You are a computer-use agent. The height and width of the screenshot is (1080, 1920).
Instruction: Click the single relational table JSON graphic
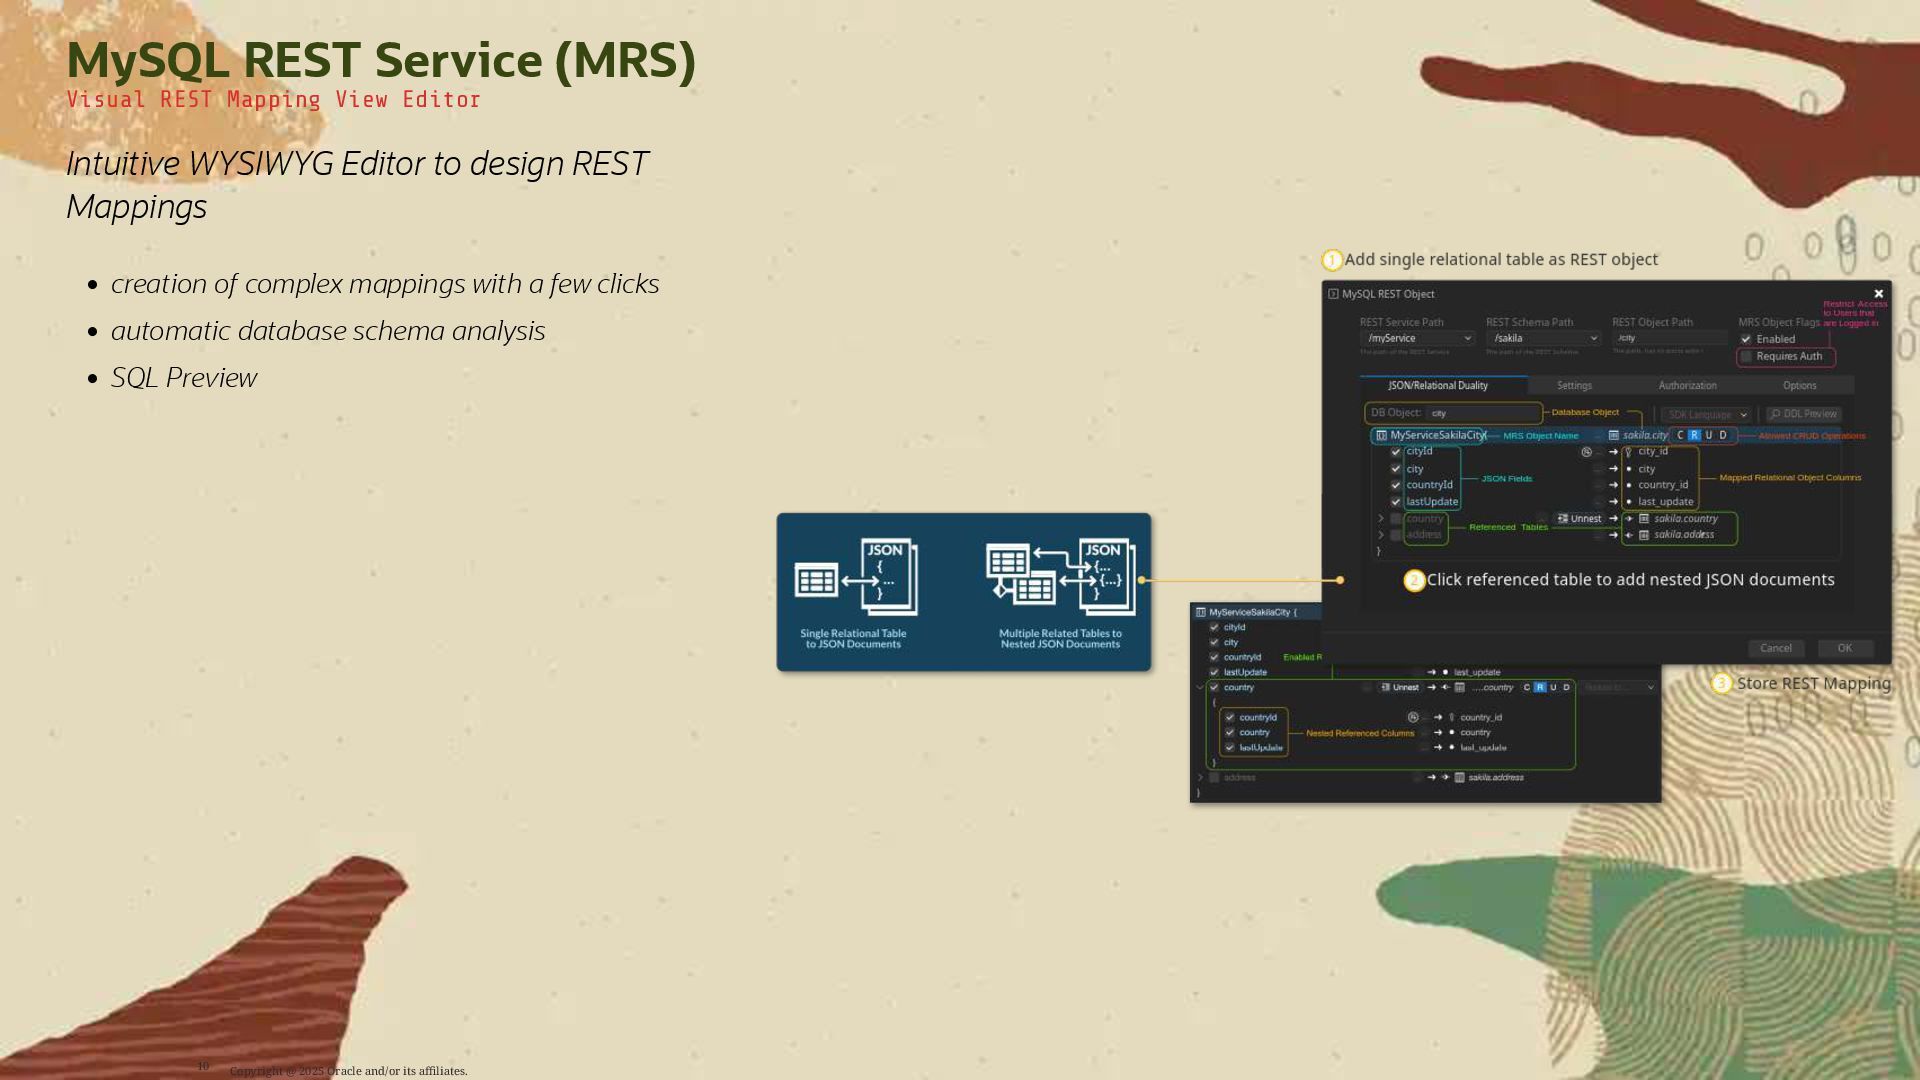(855, 578)
